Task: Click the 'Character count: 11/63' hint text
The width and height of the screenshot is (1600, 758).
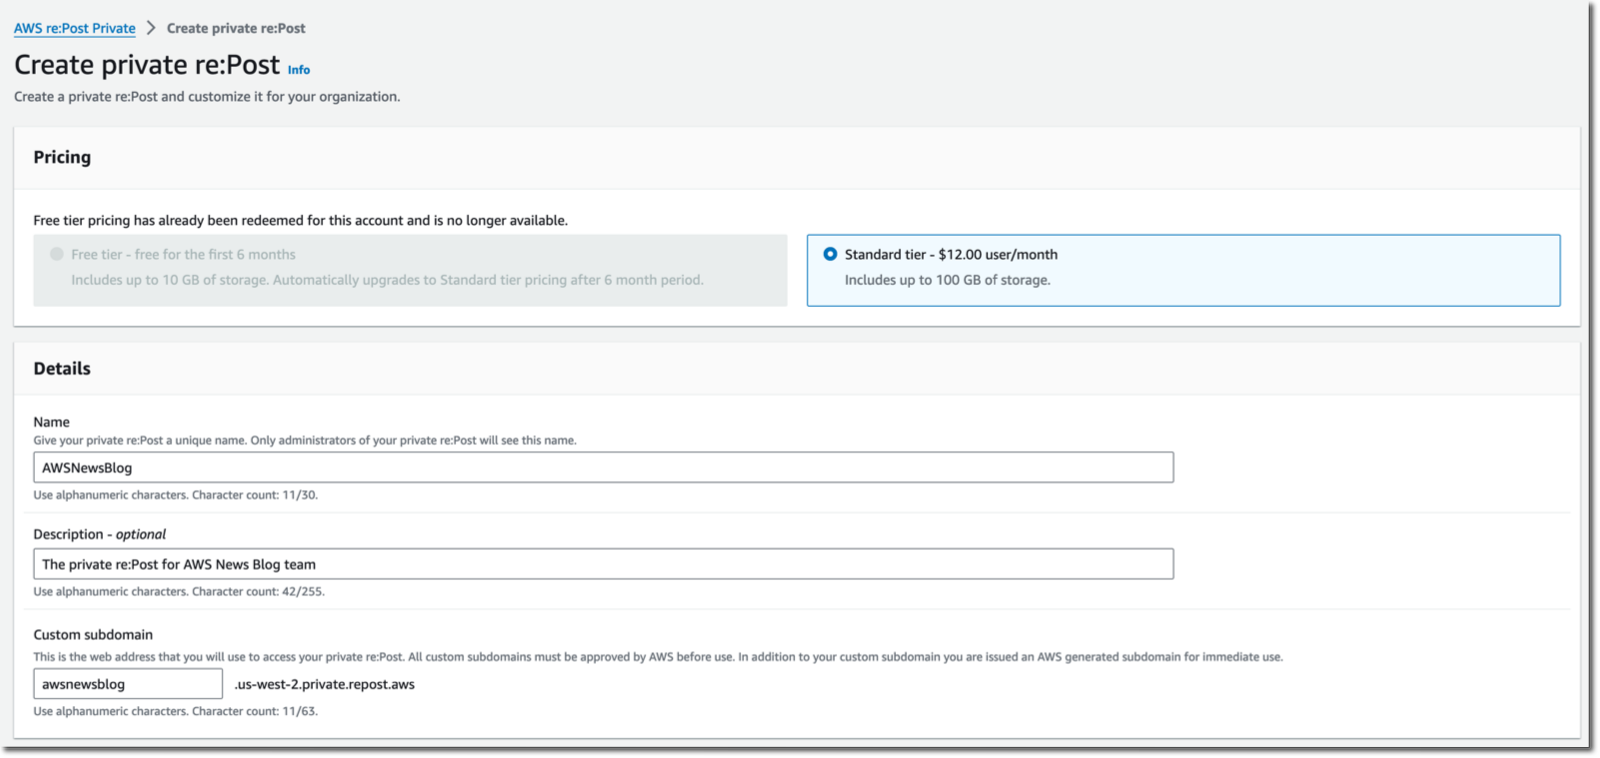Action: coord(255,712)
